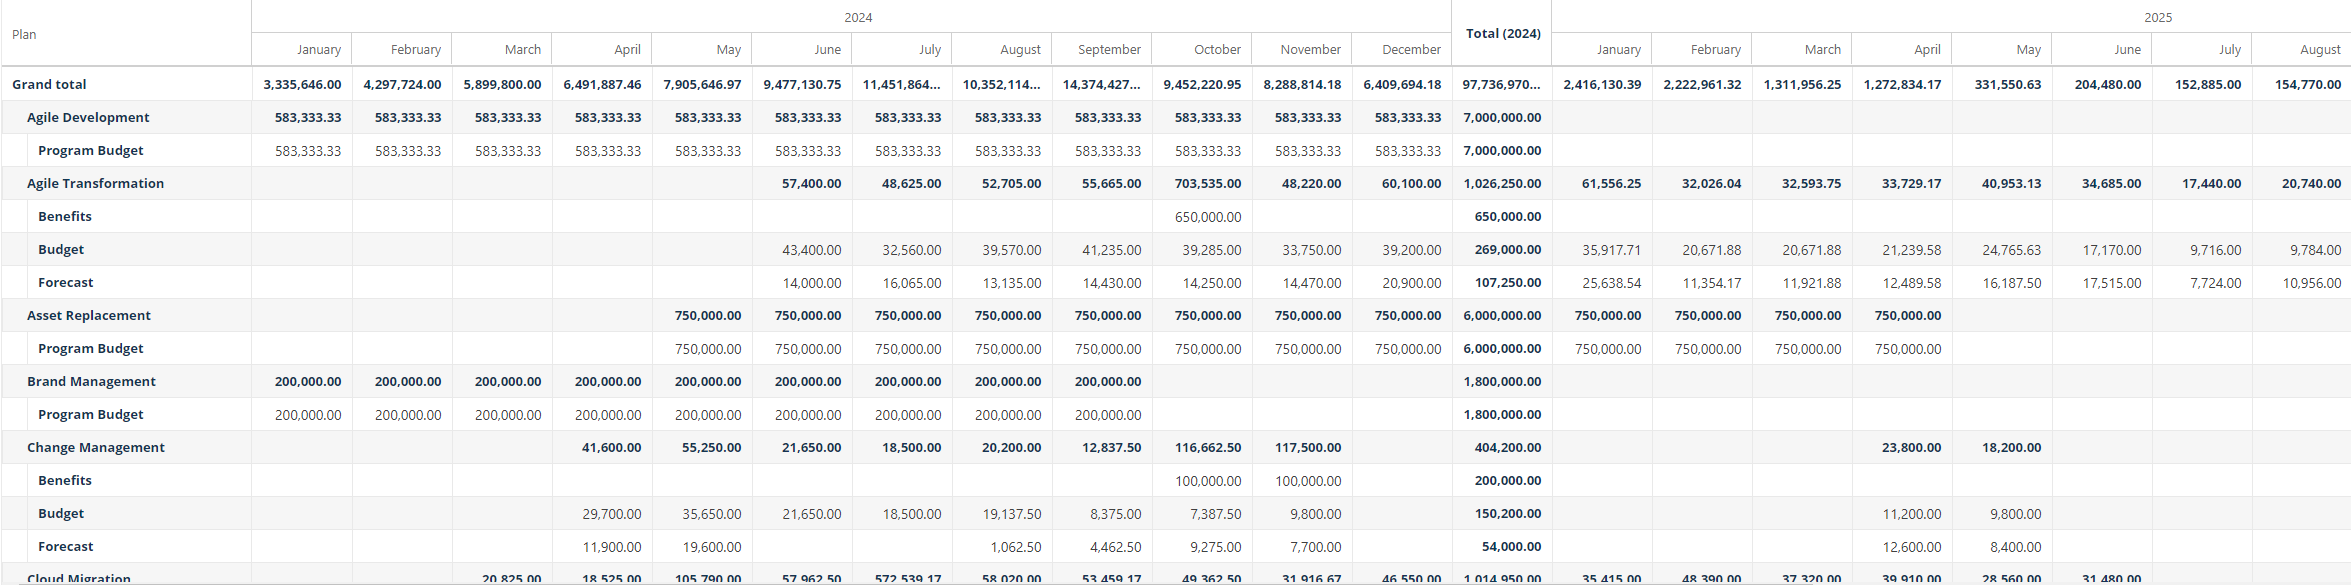The image size is (2351, 585).
Task: Click Grand total February 2024 value 4,297,724.00
Action: click(403, 84)
